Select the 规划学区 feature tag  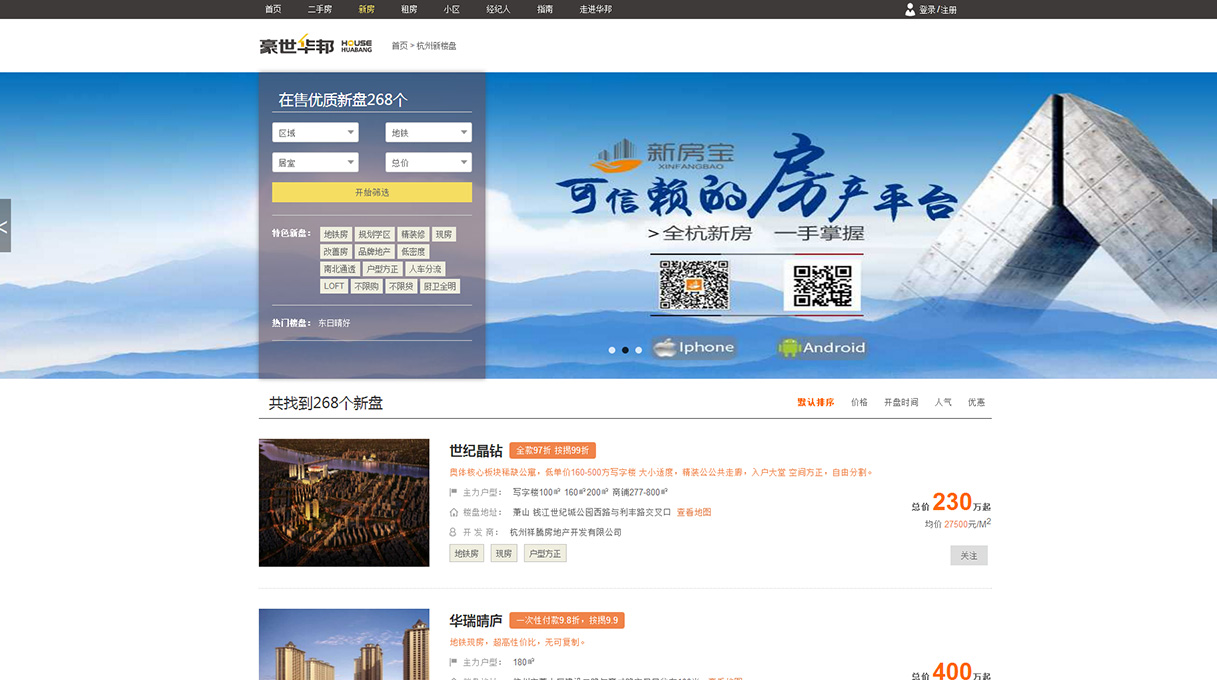click(x=375, y=234)
